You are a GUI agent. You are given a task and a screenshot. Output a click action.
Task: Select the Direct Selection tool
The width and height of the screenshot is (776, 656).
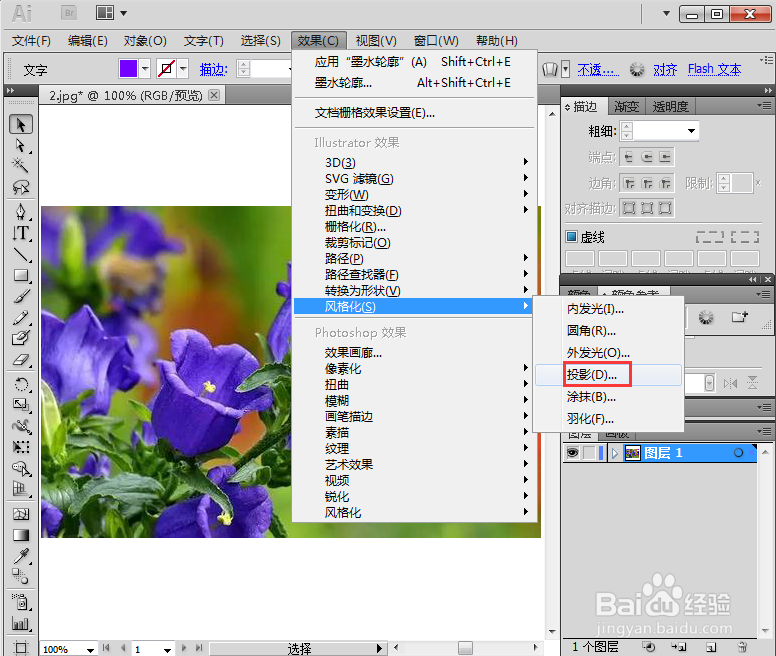point(21,146)
